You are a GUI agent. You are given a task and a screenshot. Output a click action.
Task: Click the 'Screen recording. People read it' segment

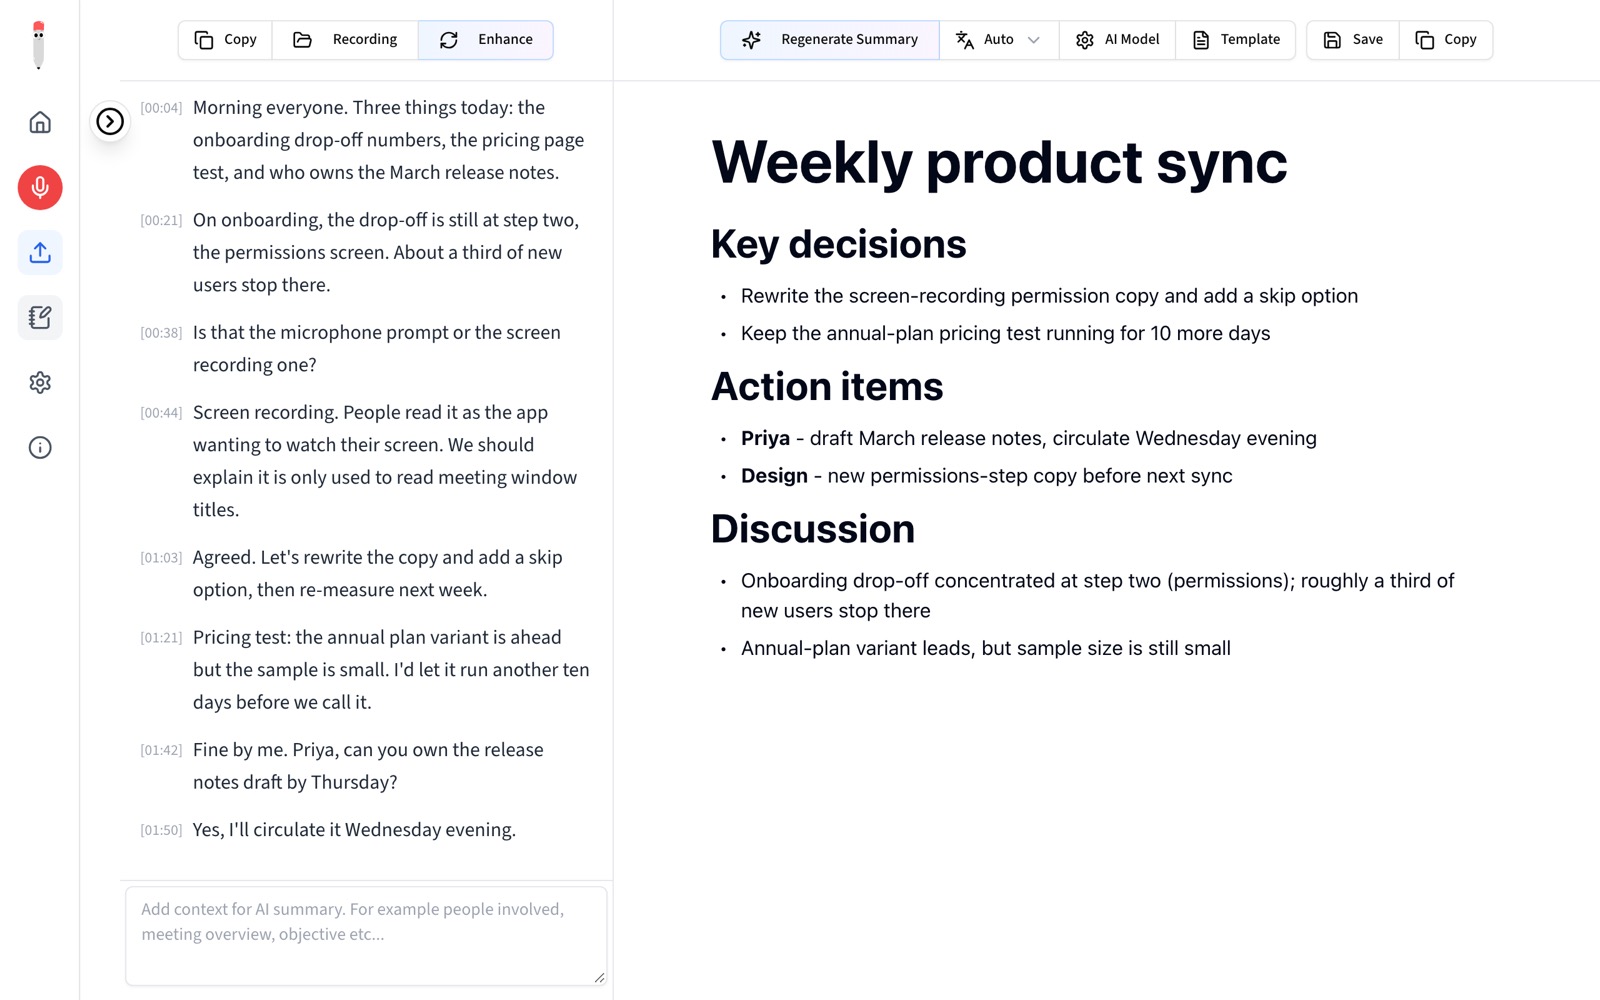(385, 461)
